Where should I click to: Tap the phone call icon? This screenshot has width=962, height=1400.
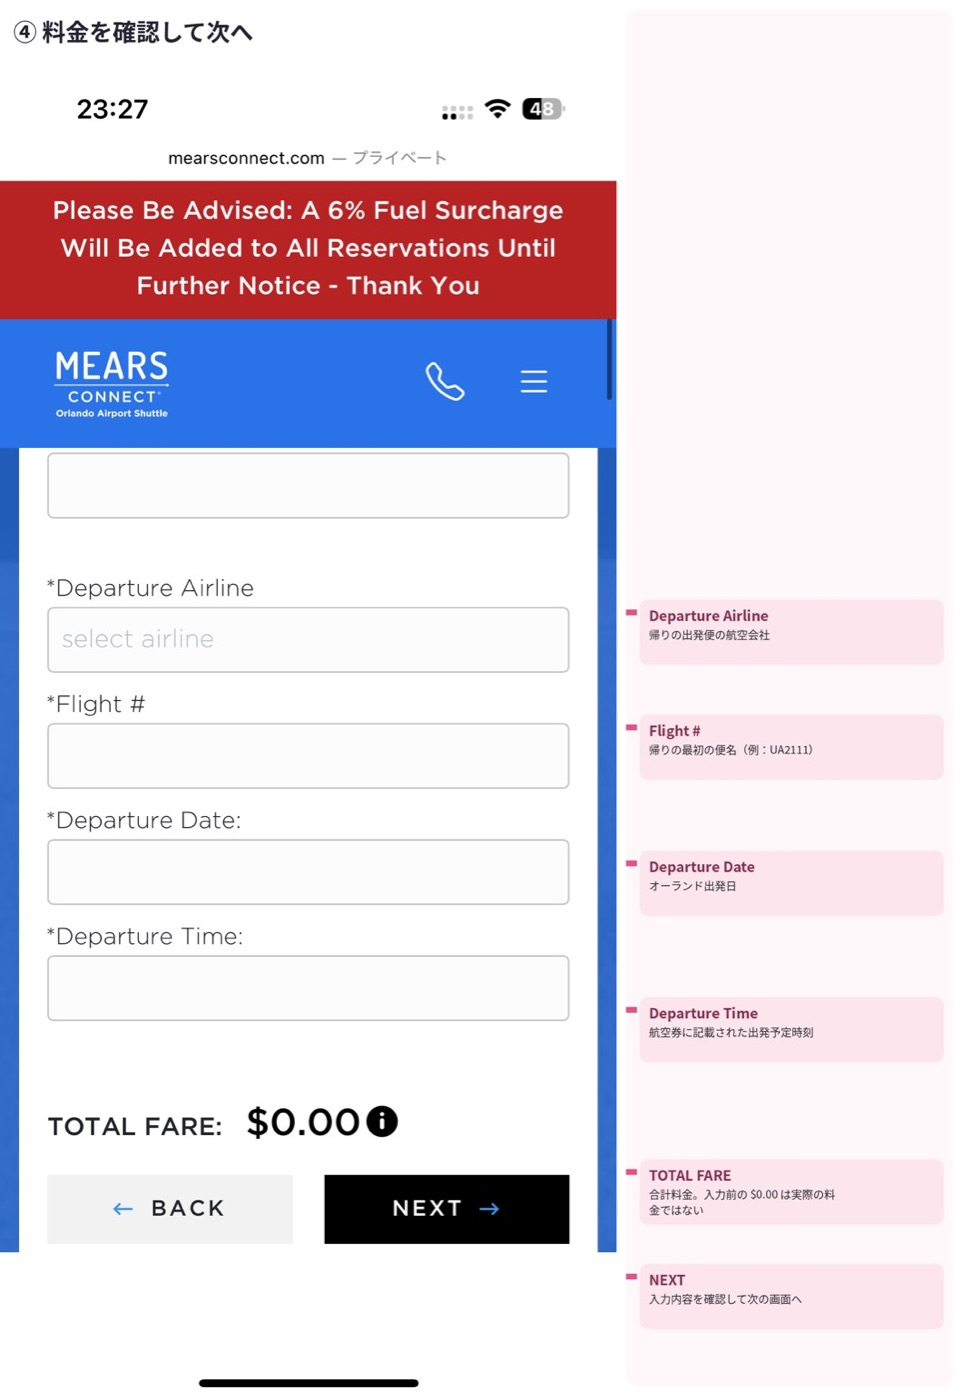(x=445, y=381)
